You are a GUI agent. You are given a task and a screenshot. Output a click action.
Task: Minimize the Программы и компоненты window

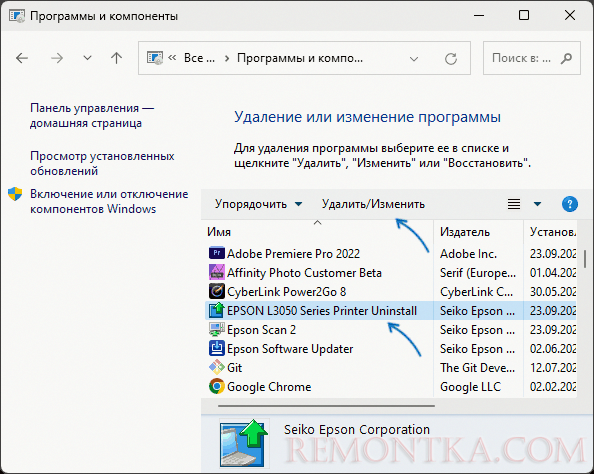click(x=479, y=16)
